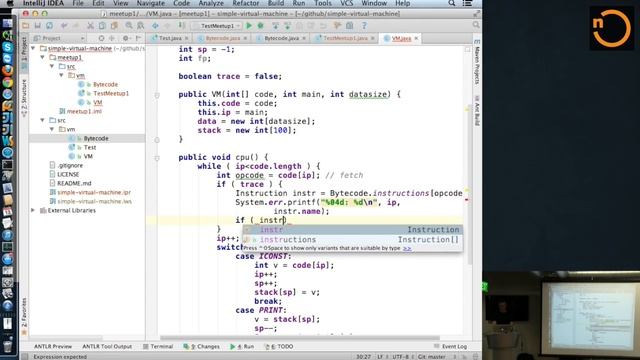The image size is (640, 360).
Task: Toggle the 2: Structure side panel
Action: (x=24, y=98)
